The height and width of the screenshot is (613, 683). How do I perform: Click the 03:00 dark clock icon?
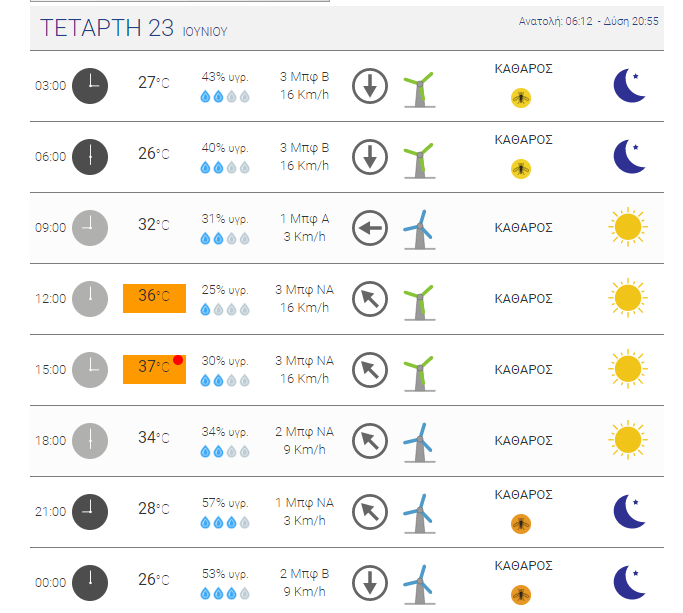click(x=90, y=86)
